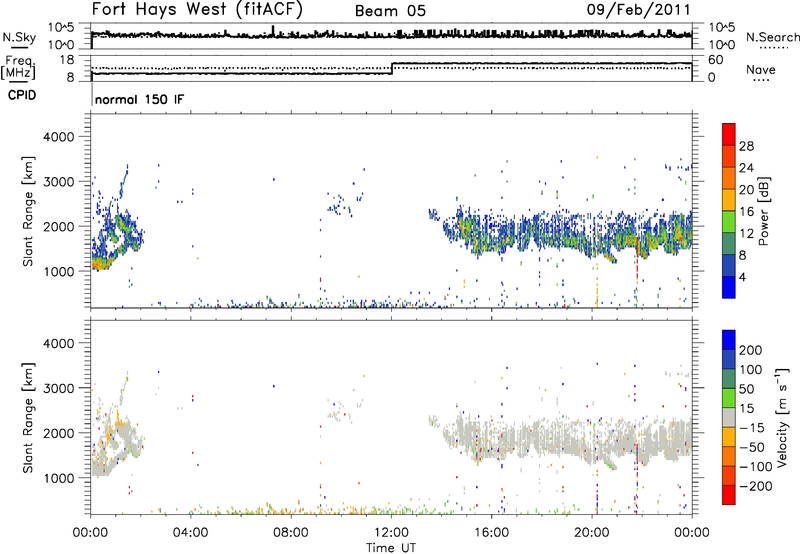Click the left '10^5' N.Sky axis value
Image resolution: width=800 pixels, height=554 pixels.
click(61, 28)
